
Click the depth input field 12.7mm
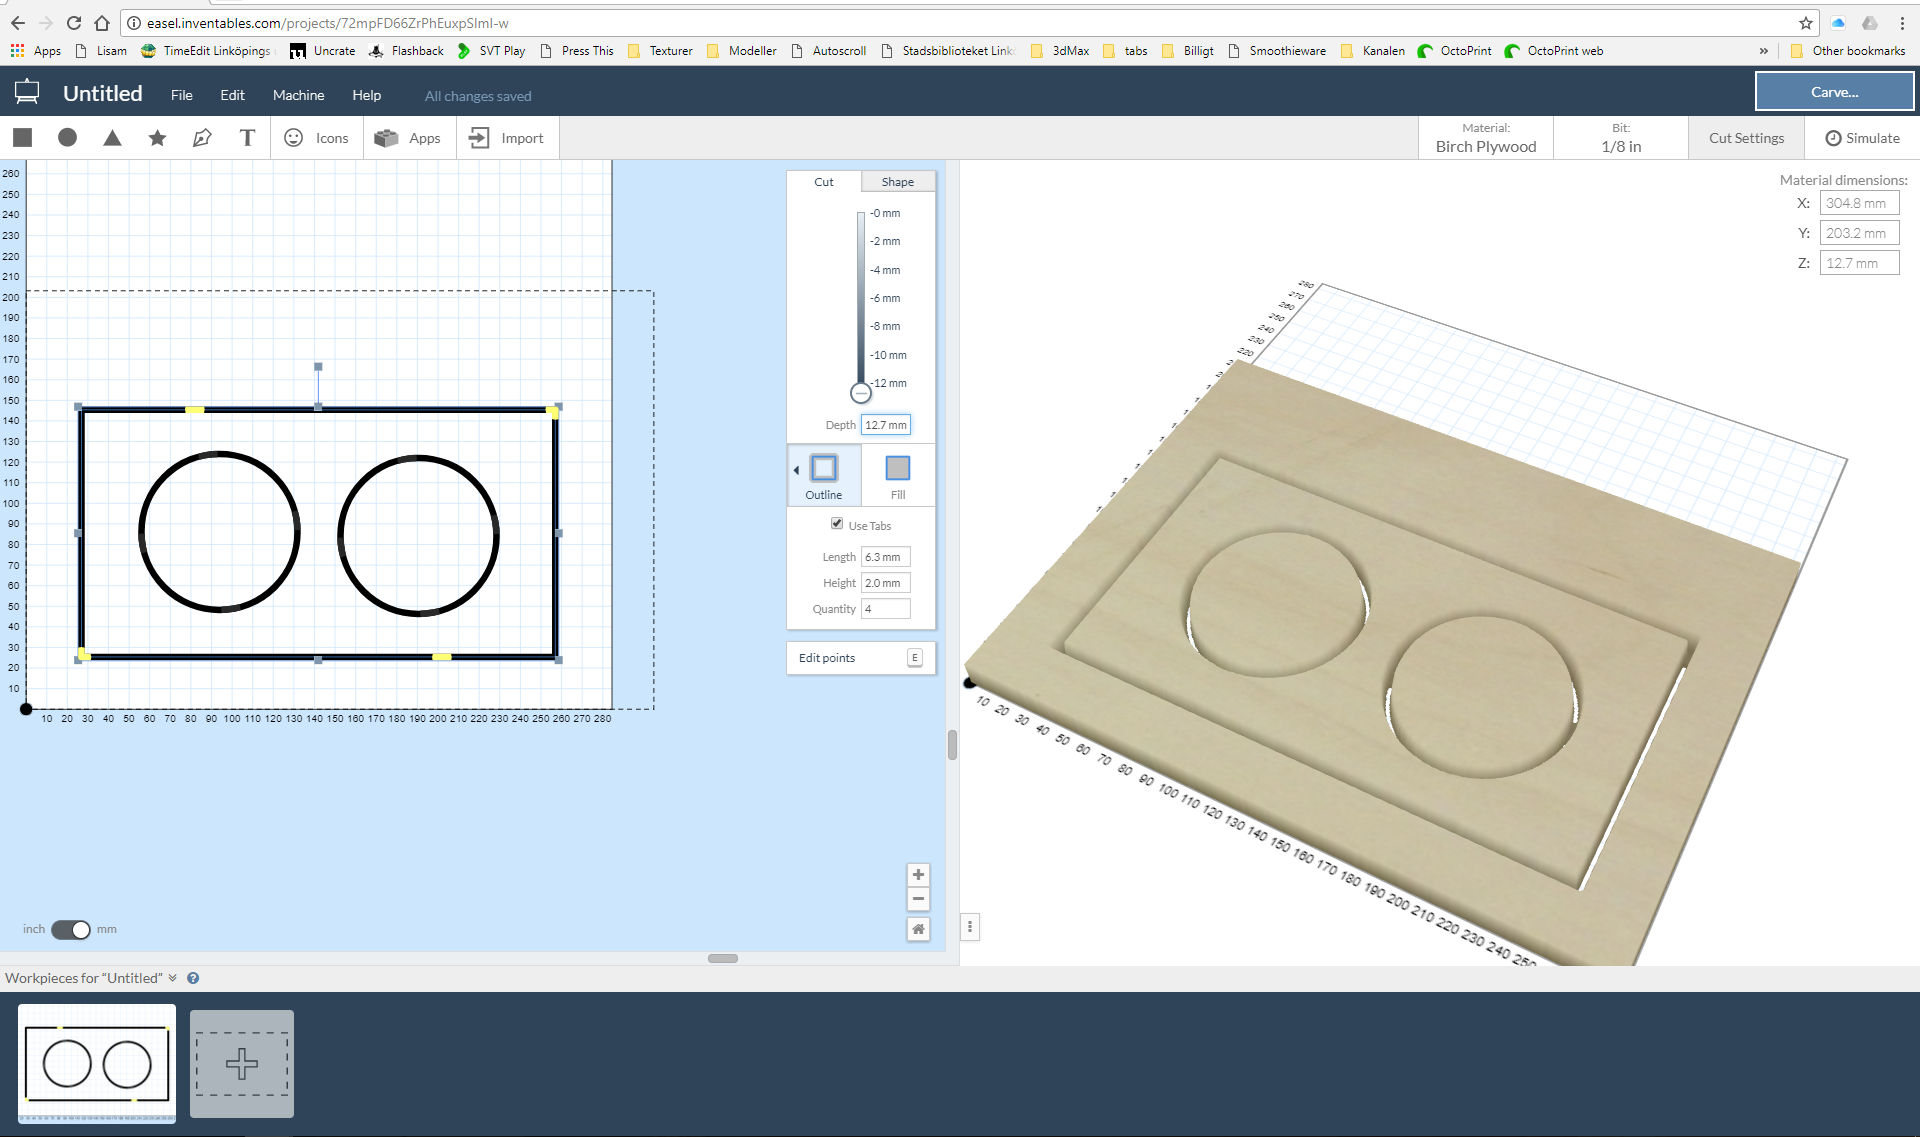click(885, 424)
